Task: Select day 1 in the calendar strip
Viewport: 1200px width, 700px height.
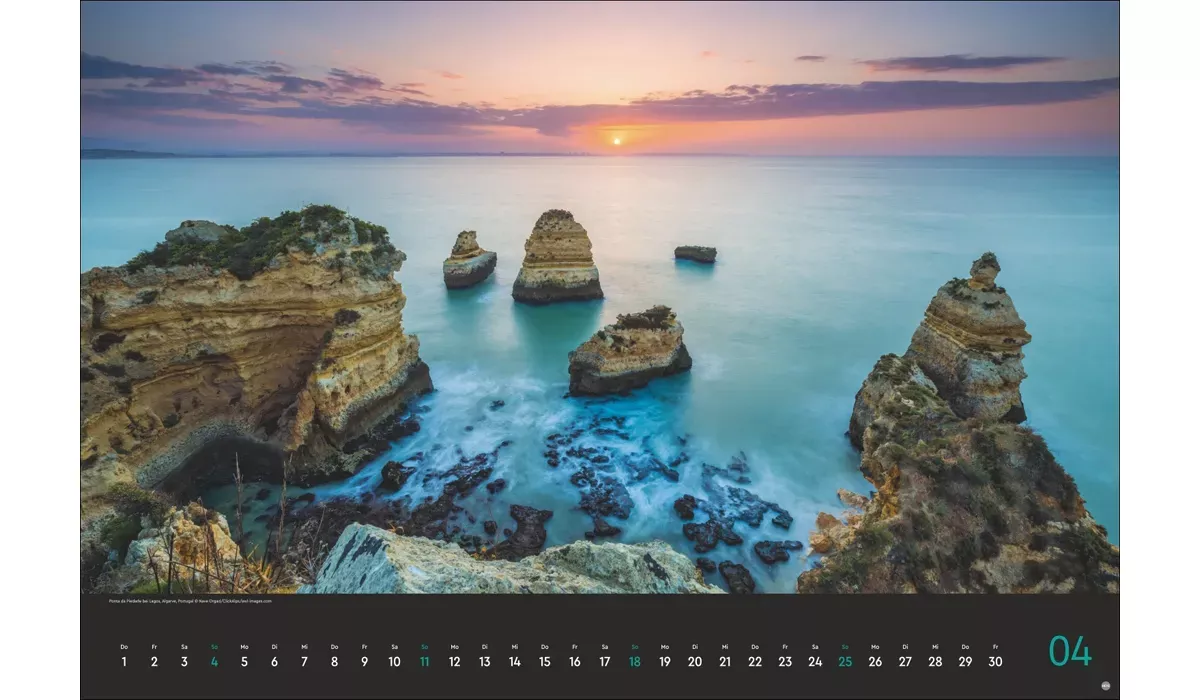Action: pos(124,661)
